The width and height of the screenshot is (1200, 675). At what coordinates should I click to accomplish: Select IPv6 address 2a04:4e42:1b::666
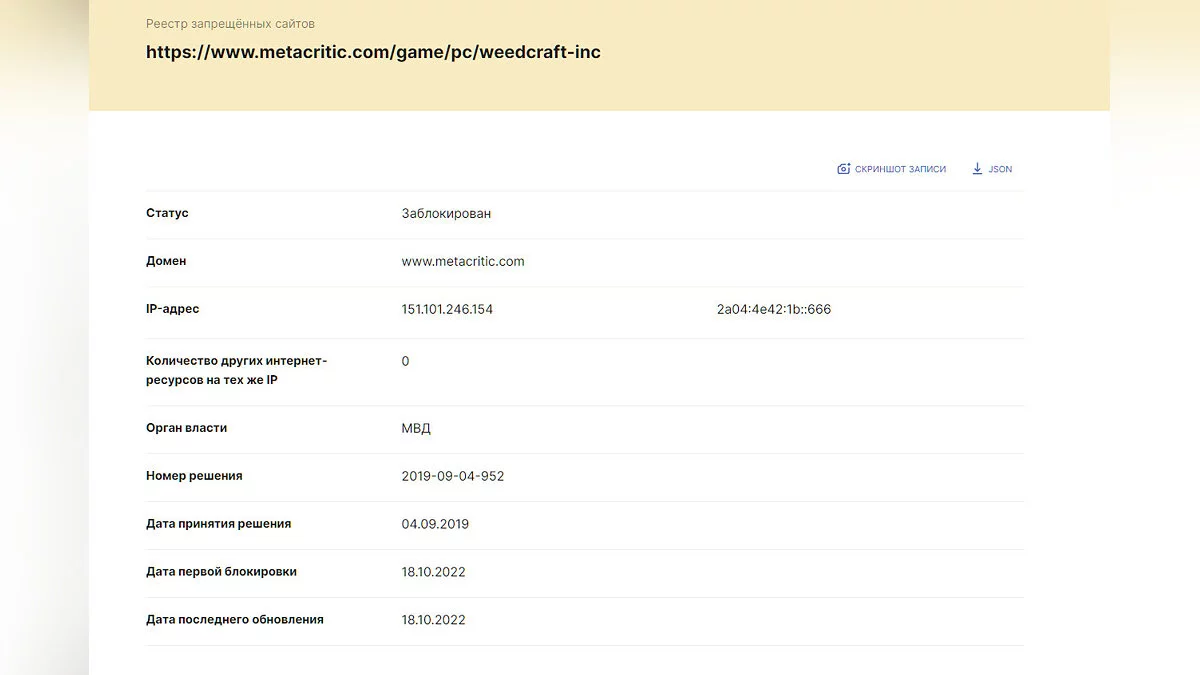pyautogui.click(x=774, y=309)
